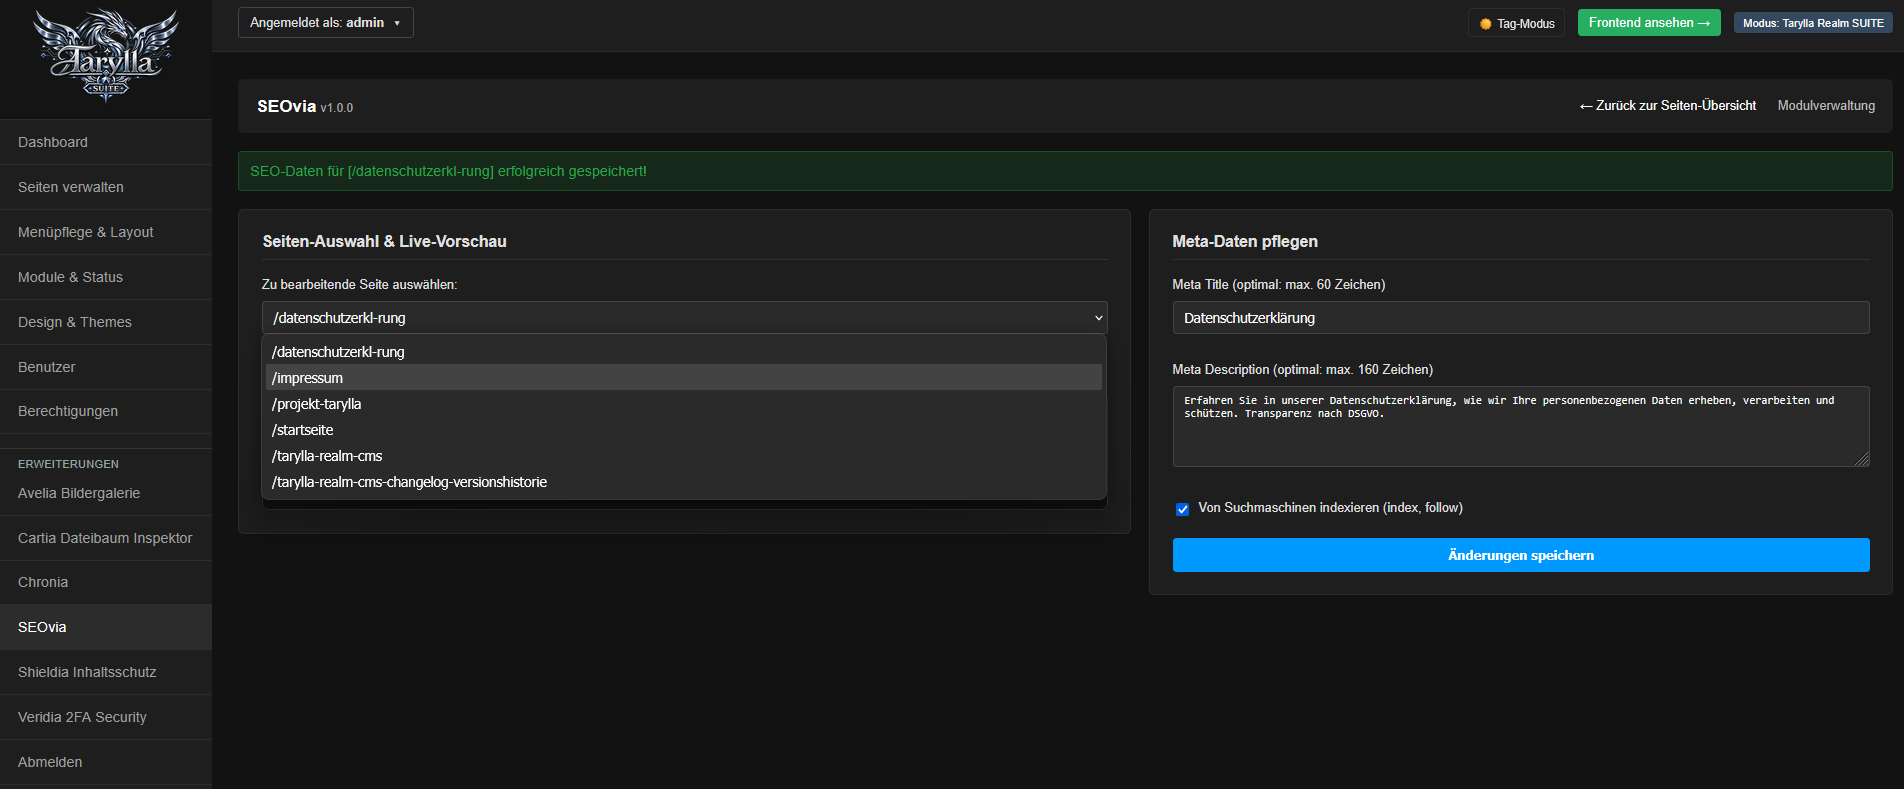Open Chronia in the sidebar

106,582
